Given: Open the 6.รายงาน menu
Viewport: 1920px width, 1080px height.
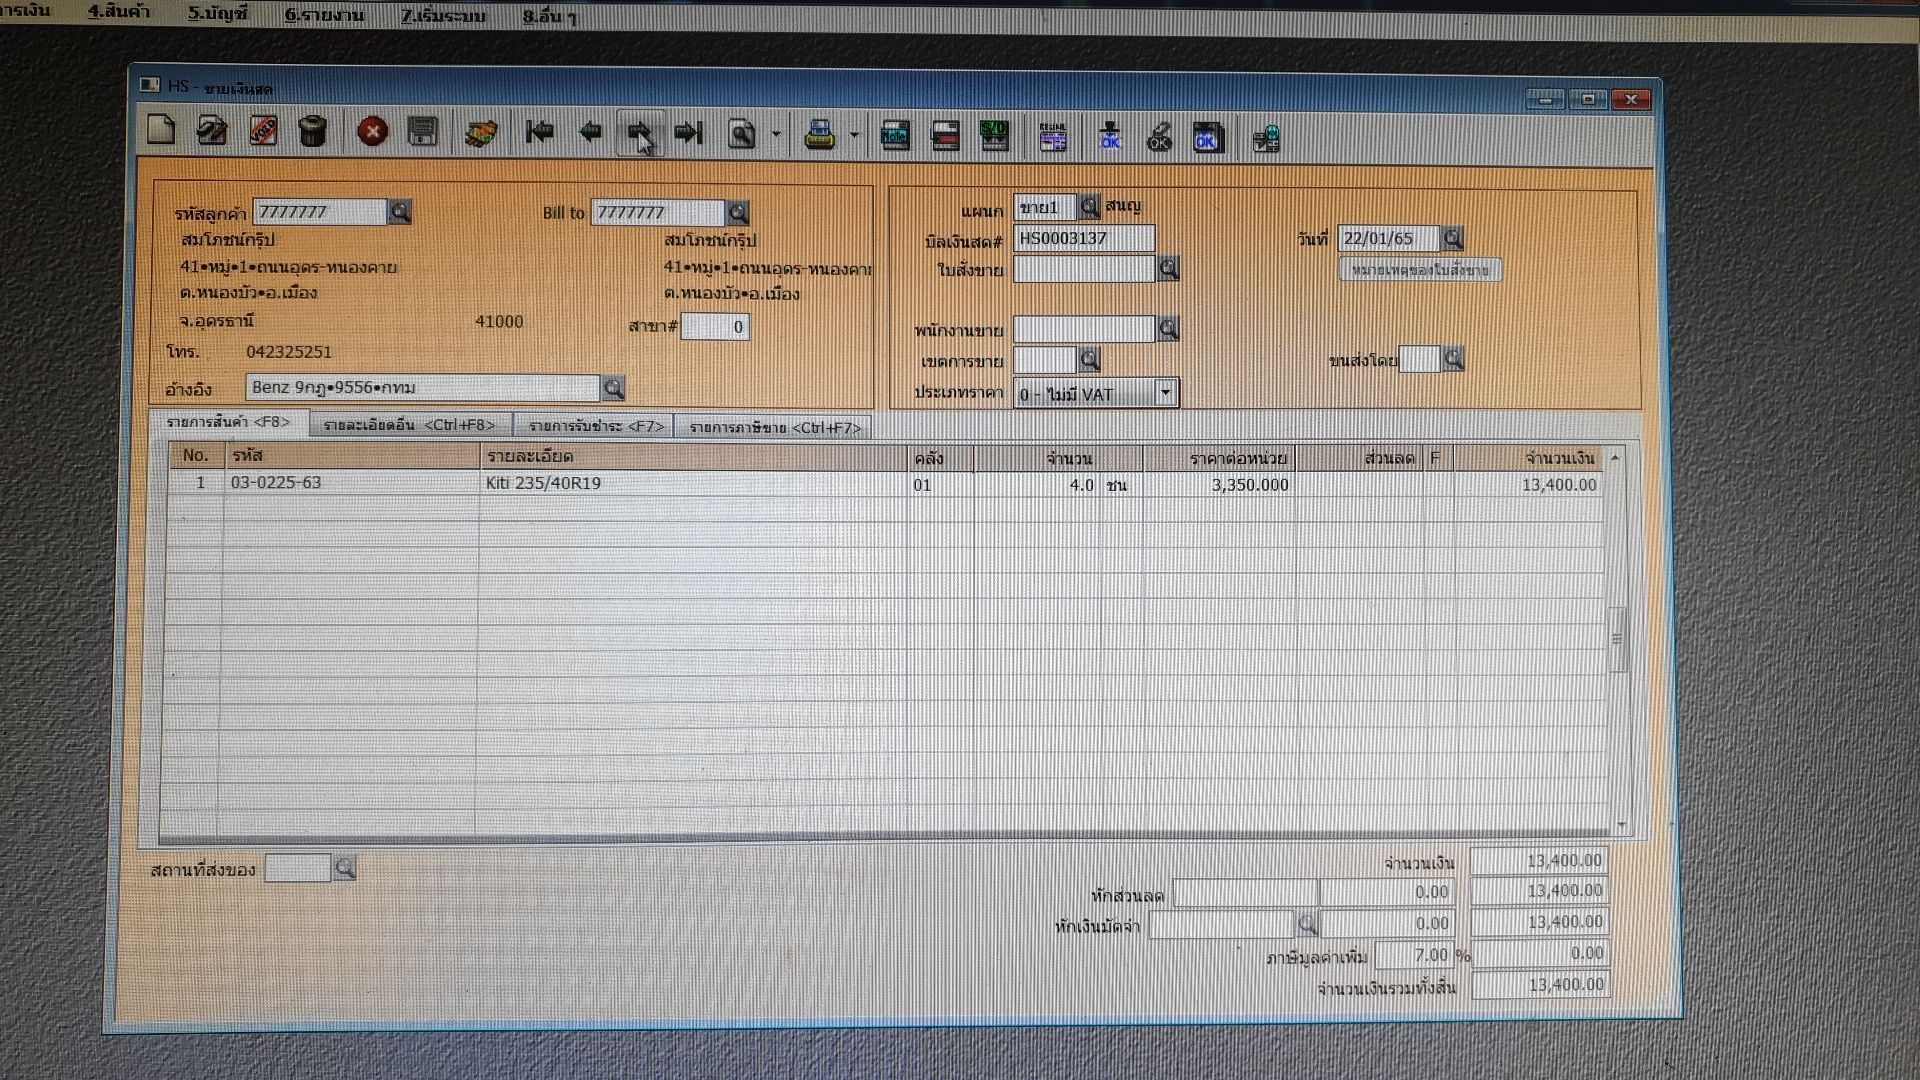Looking at the screenshot, I should [324, 15].
